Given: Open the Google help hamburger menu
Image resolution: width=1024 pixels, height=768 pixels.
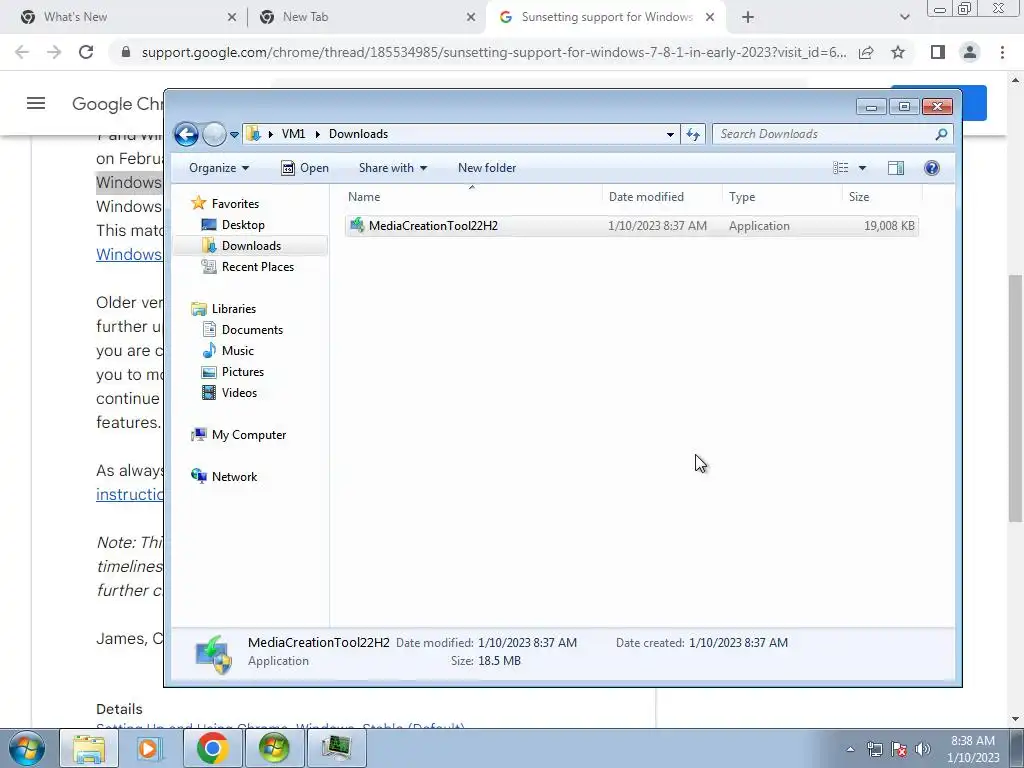Looking at the screenshot, I should 36,103.
